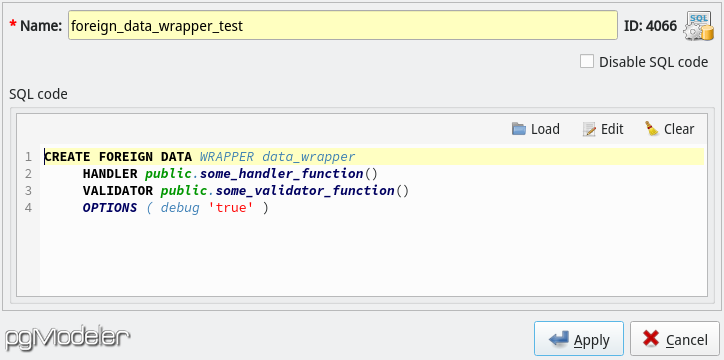Focus the Name input field
This screenshot has width=724, height=360.
click(x=343, y=25)
